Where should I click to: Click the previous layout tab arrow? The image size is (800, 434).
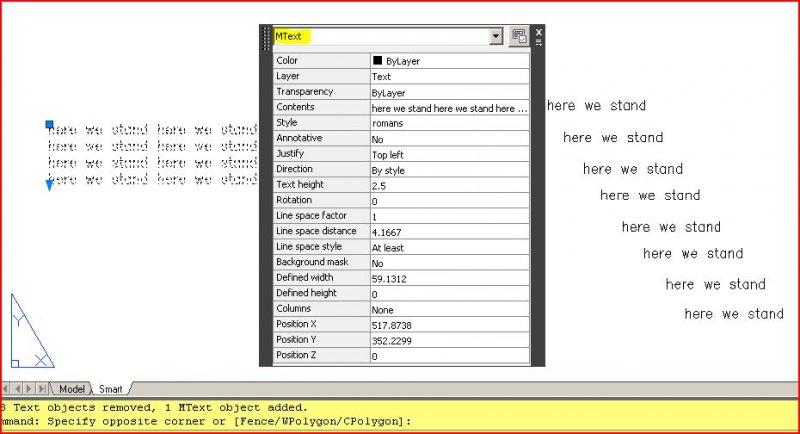pos(18,389)
